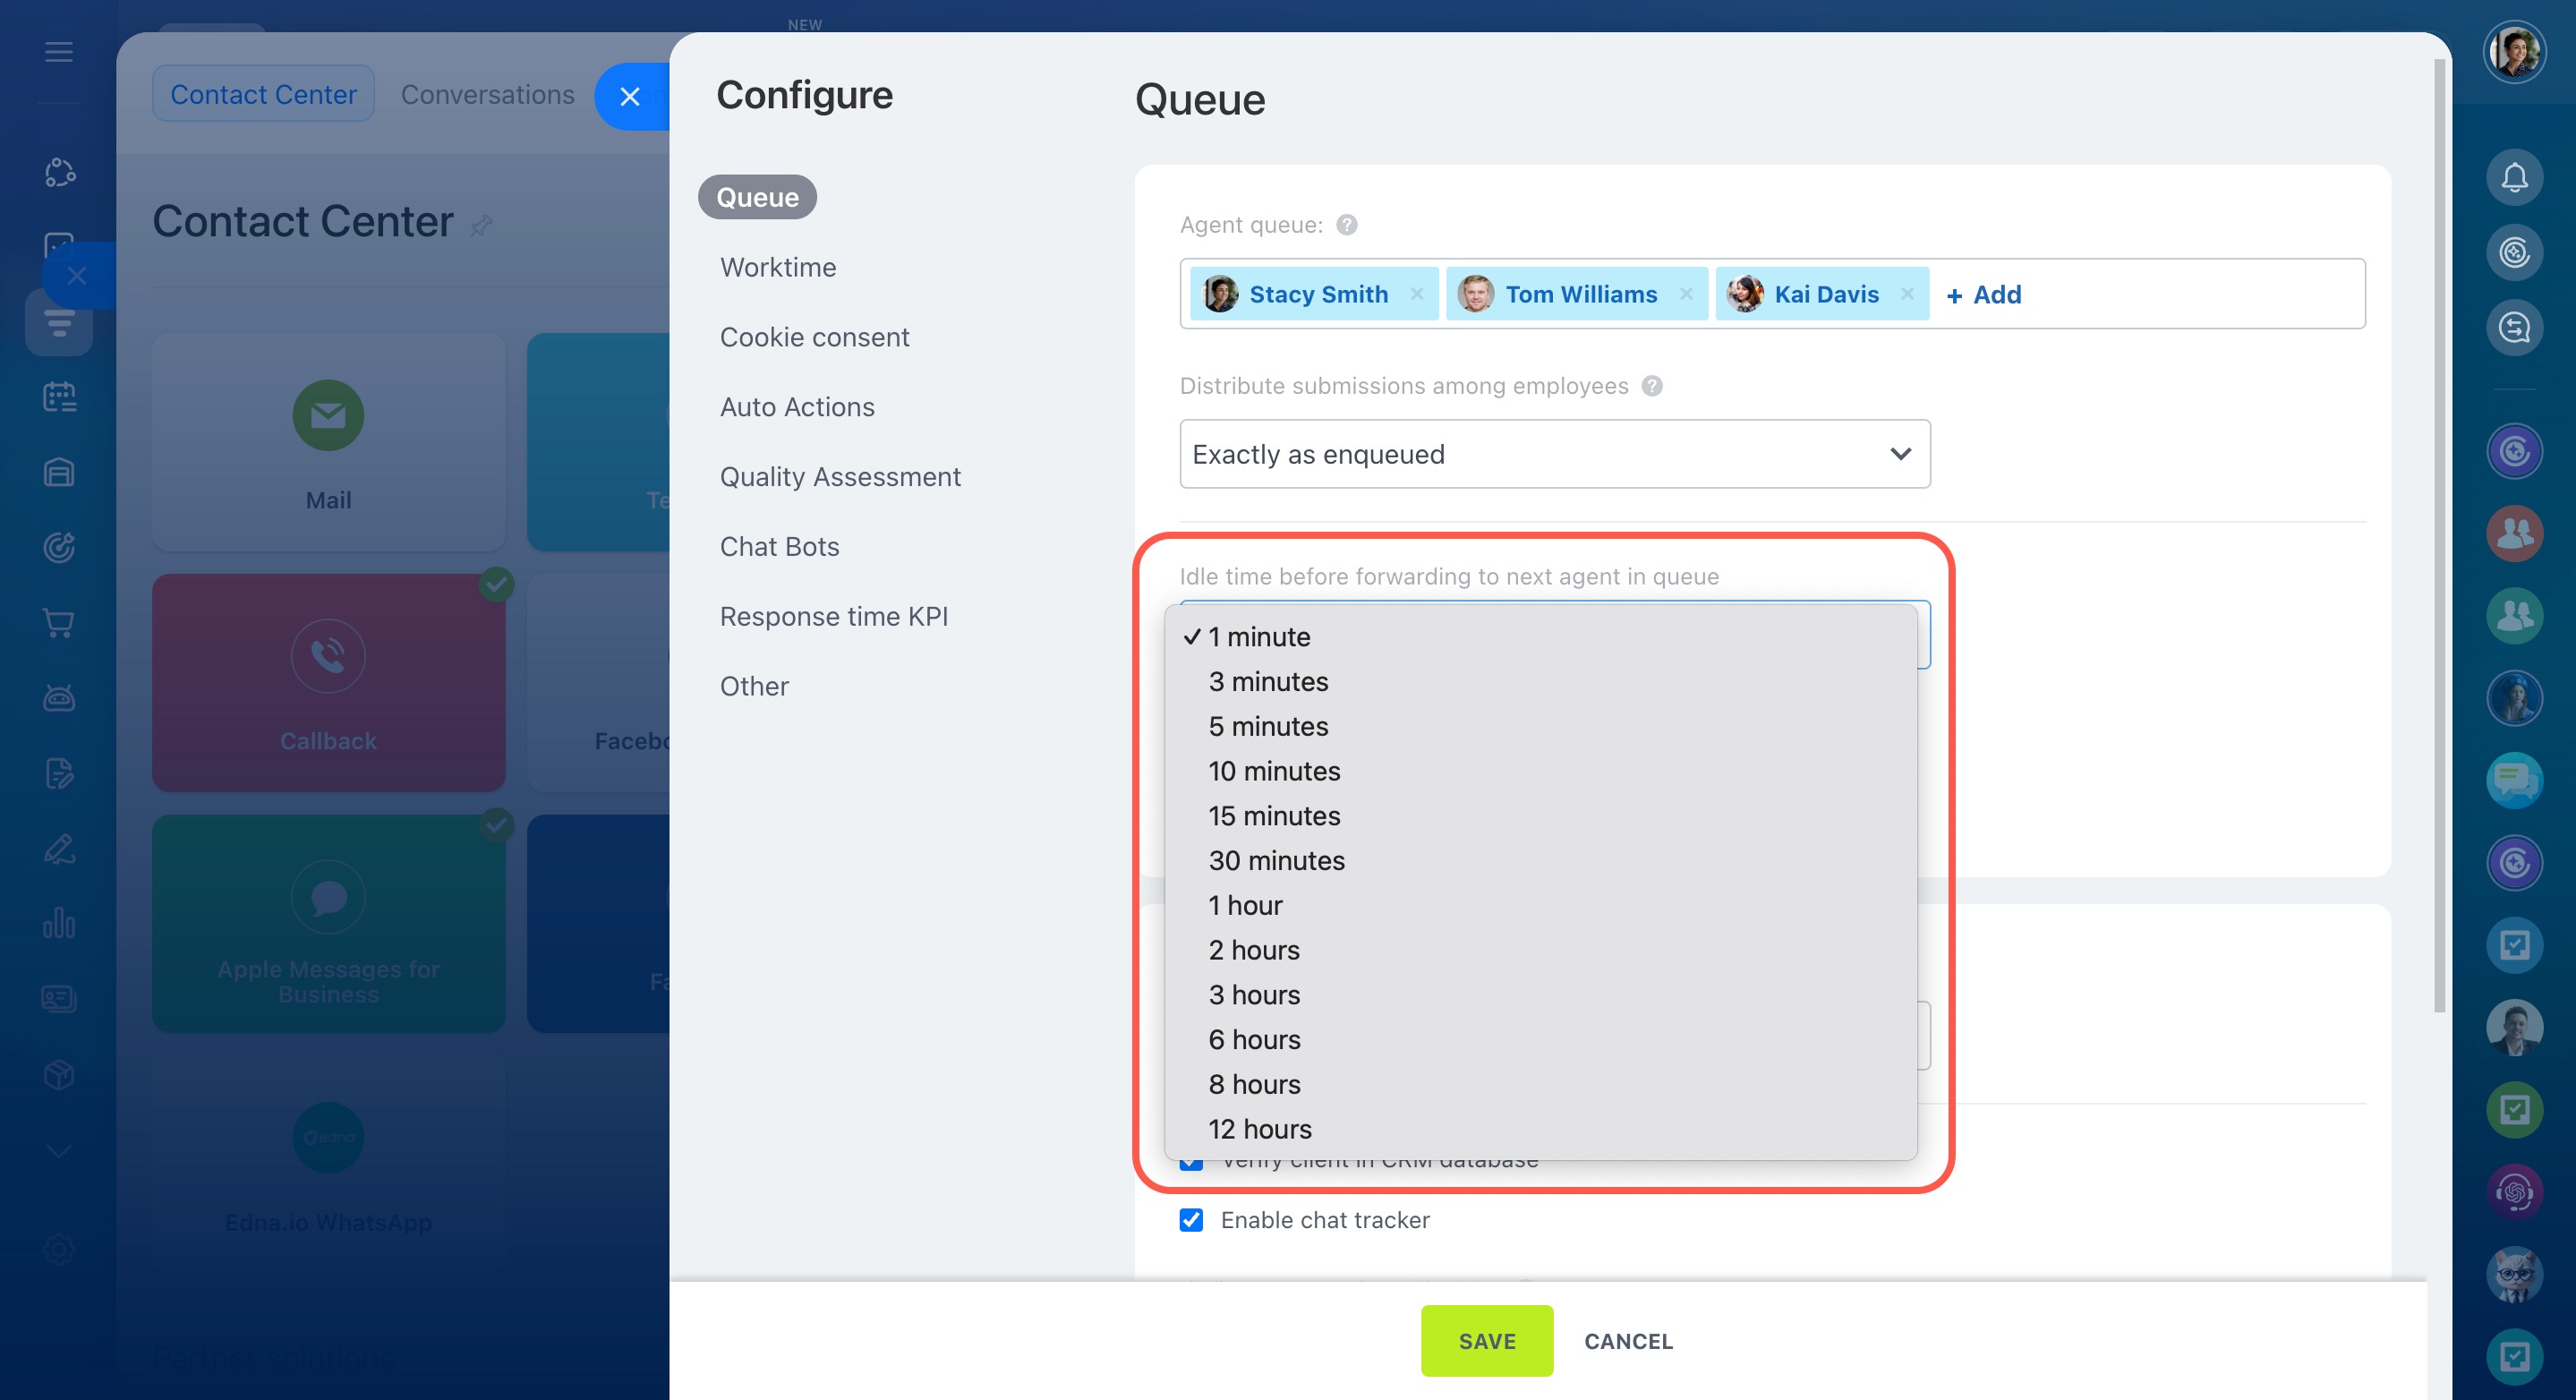
Task: Remove Kai Davis from agent queue
Action: click(1907, 294)
